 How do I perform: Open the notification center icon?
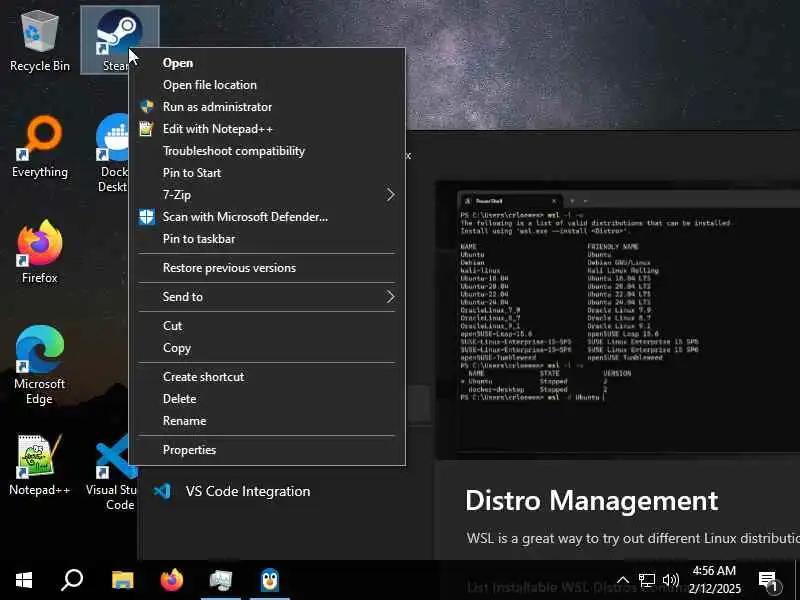[767, 581]
